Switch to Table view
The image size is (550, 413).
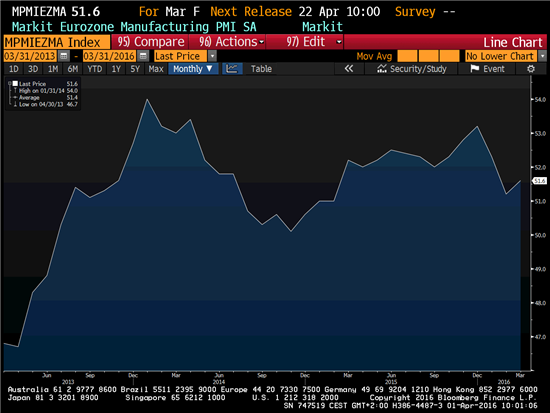tap(261, 69)
